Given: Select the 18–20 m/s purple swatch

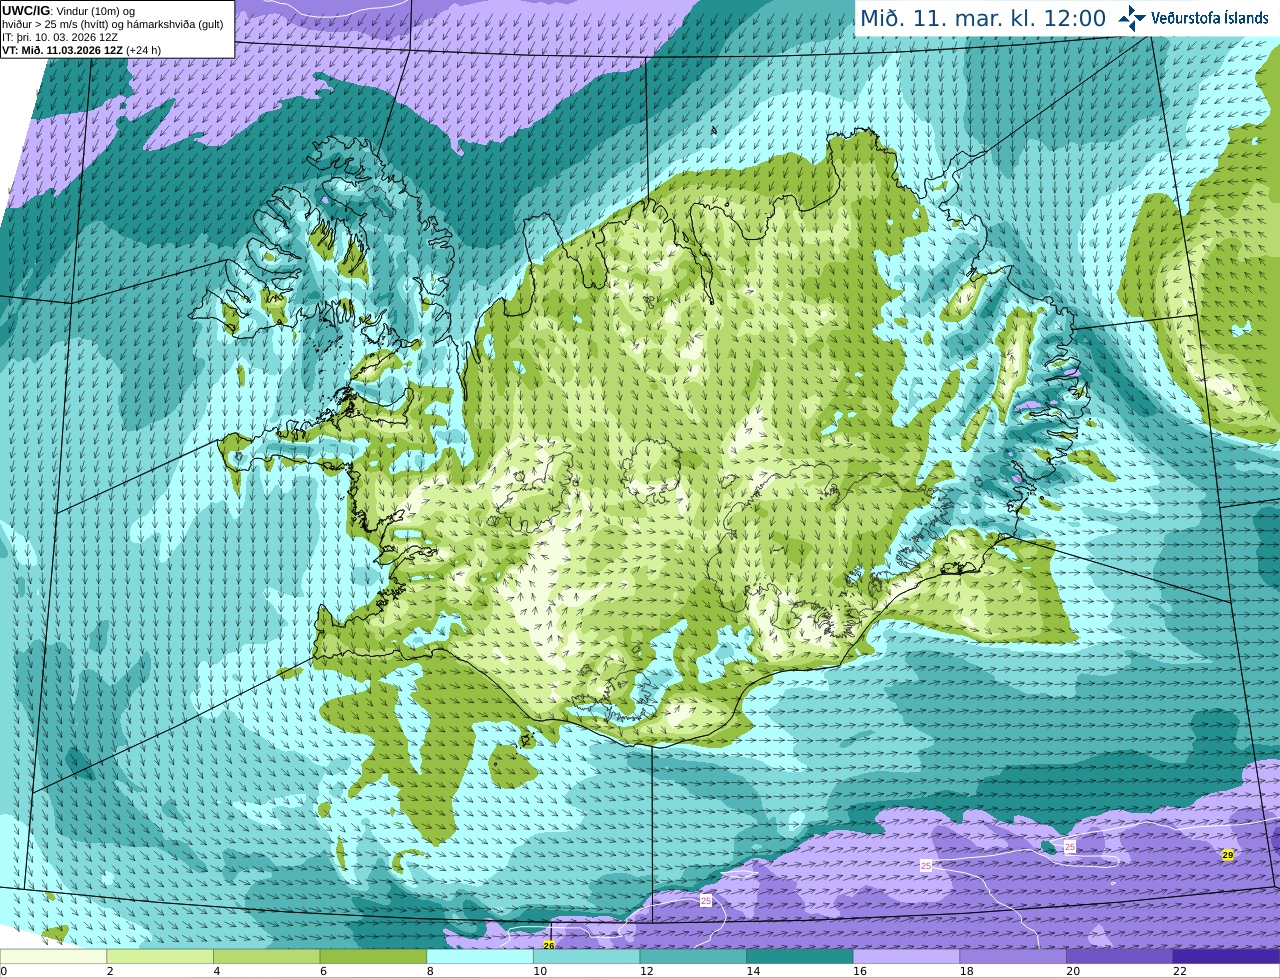Looking at the screenshot, I should [x=1013, y=956].
